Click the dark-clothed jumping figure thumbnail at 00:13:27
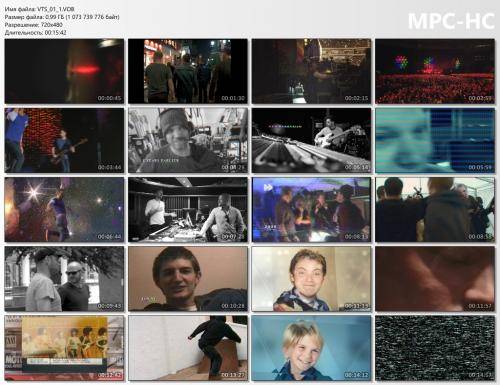Screen dimensions: 500x385 point(188,348)
